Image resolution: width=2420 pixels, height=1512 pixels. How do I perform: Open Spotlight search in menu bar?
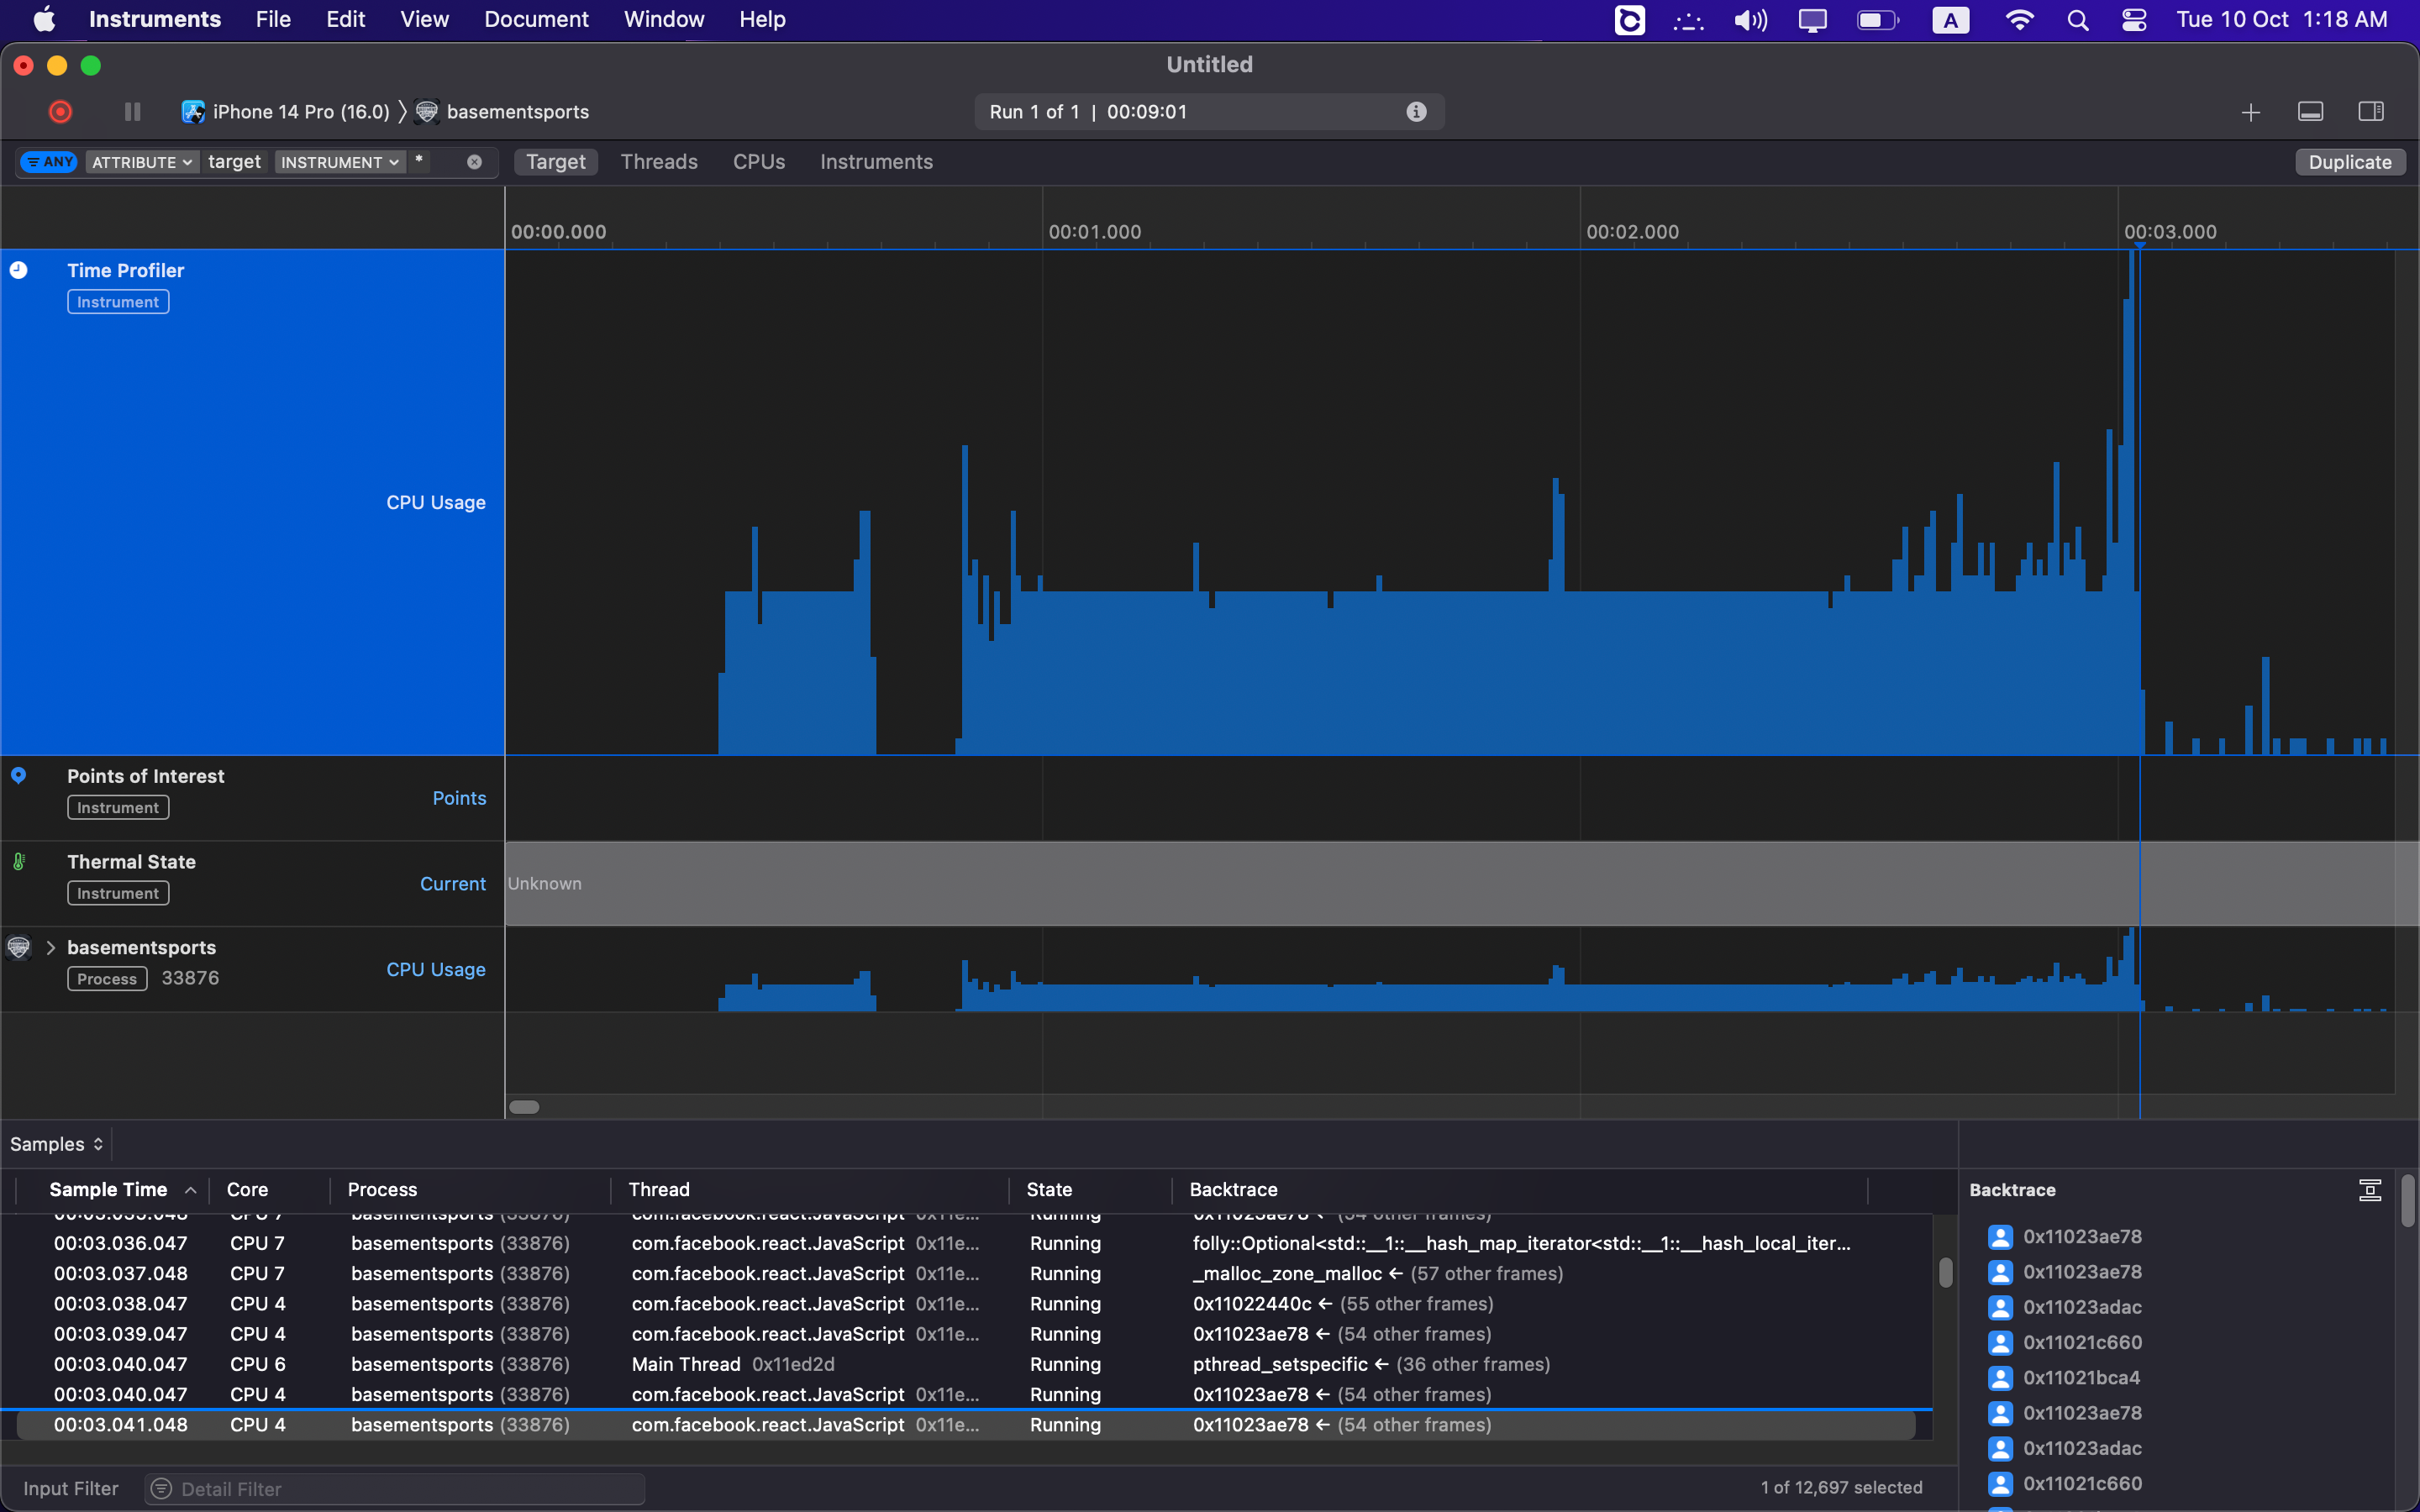[2077, 20]
